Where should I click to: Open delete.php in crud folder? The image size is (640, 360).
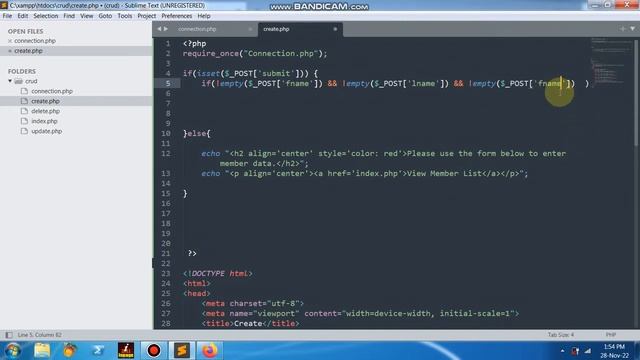[x=45, y=111]
